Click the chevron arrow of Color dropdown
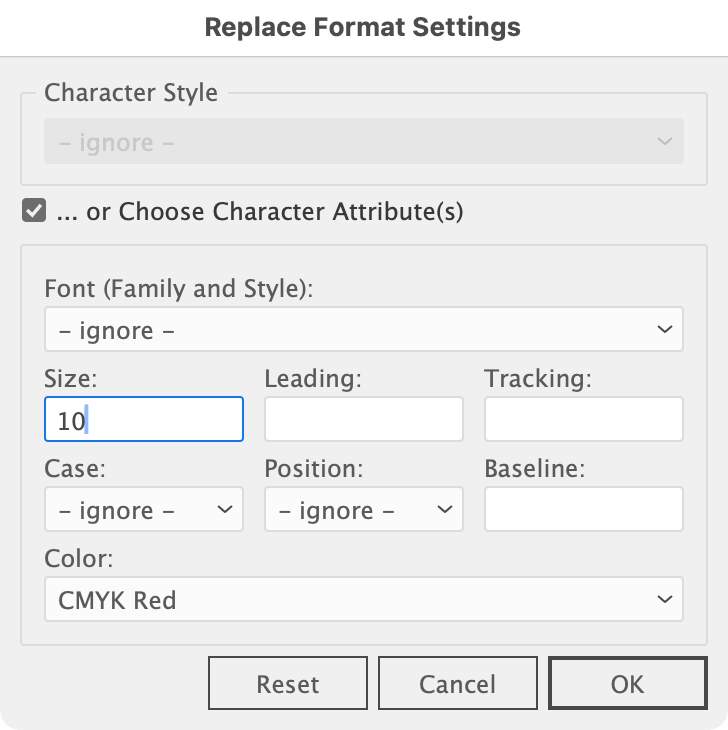This screenshot has height=730, width=728. pyautogui.click(x=664, y=599)
